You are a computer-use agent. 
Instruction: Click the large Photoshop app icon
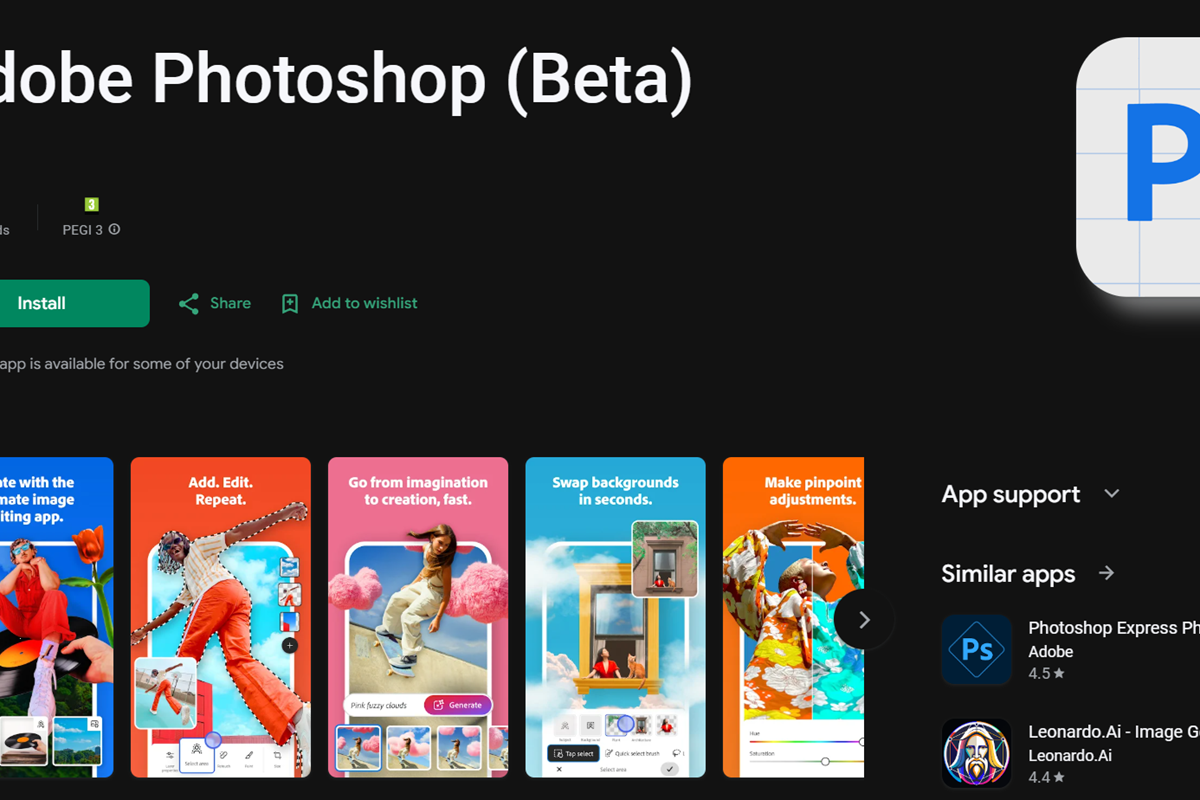(1138, 167)
